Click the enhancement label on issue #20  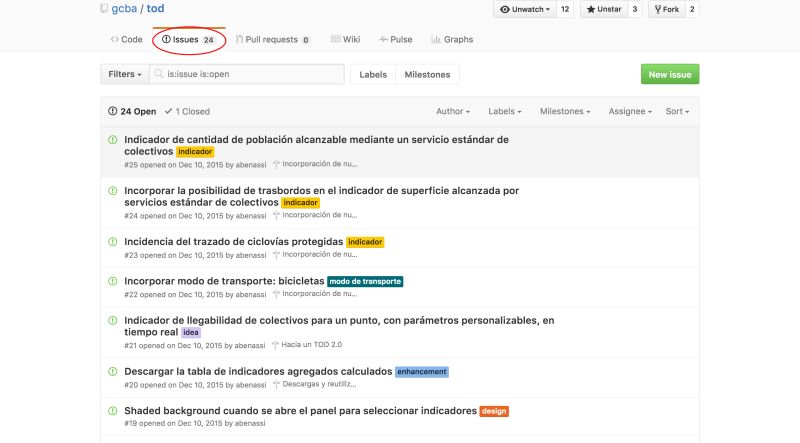pos(421,372)
